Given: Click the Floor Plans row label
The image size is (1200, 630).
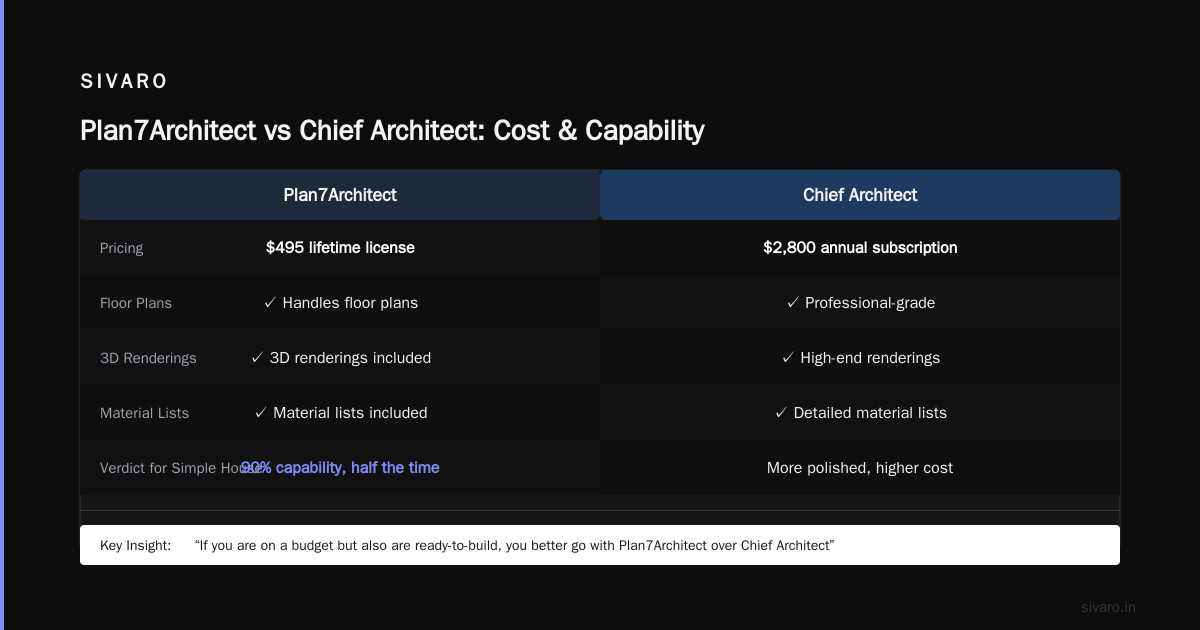Looking at the screenshot, I should tap(136, 303).
